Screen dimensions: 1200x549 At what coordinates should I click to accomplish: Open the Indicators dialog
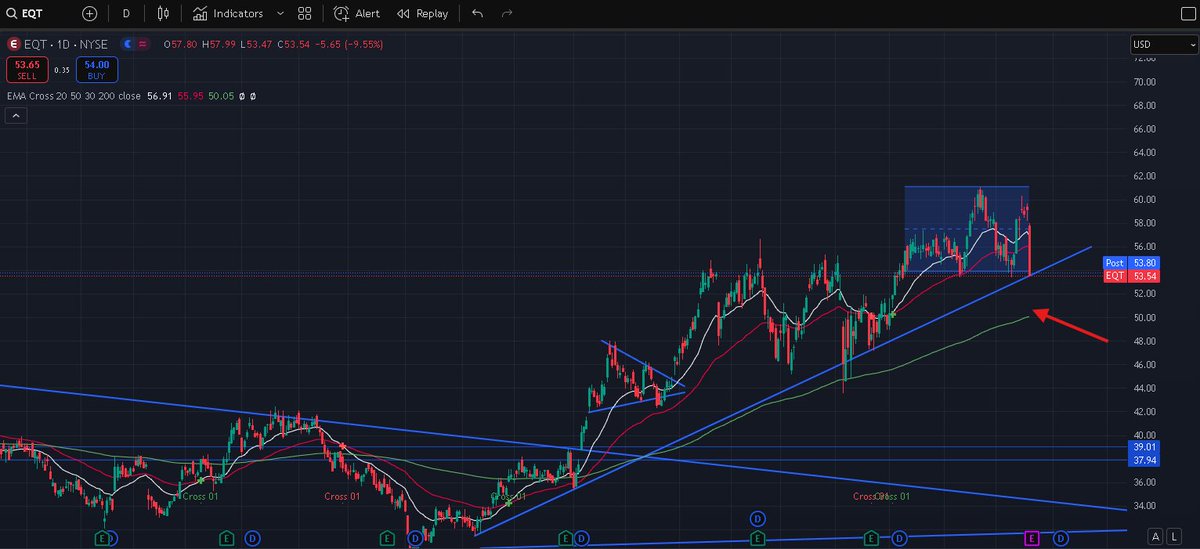(x=228, y=14)
